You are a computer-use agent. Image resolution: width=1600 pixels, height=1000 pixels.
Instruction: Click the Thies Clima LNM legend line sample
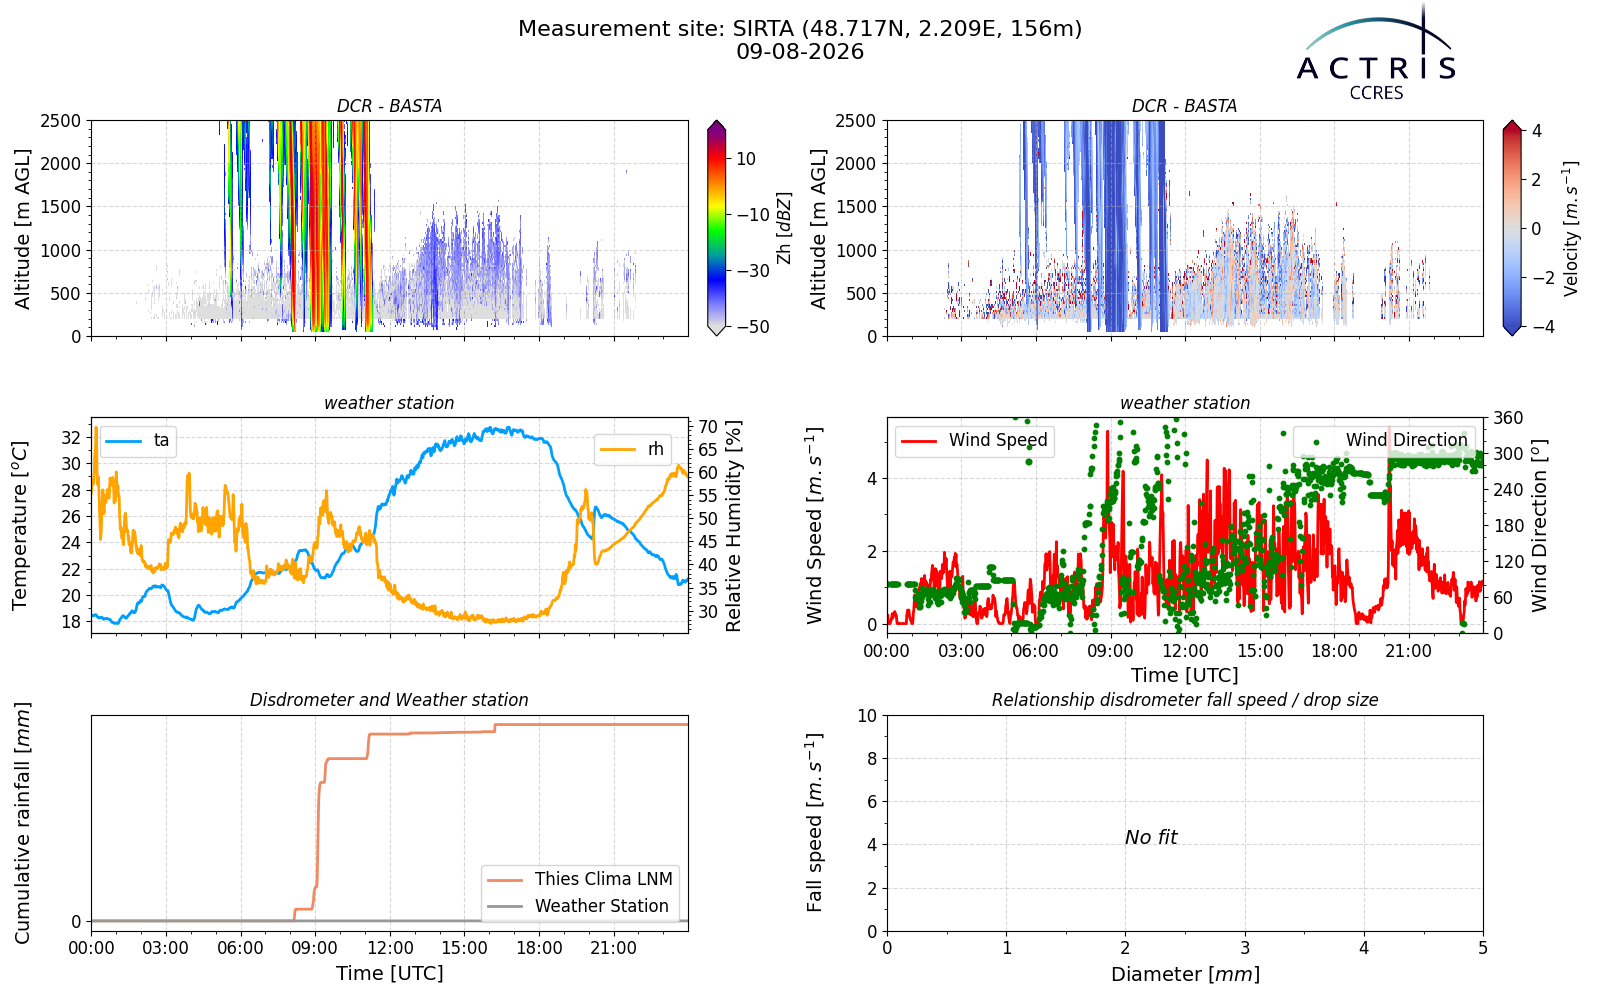[x=505, y=880]
